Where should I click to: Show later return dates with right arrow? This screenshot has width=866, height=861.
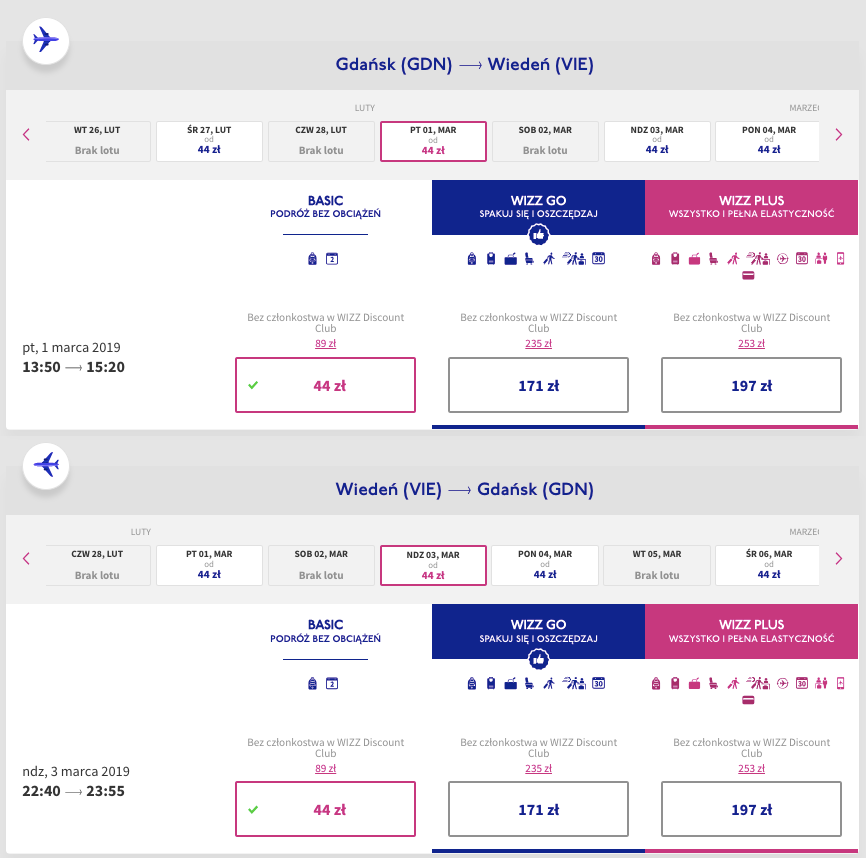point(838,558)
